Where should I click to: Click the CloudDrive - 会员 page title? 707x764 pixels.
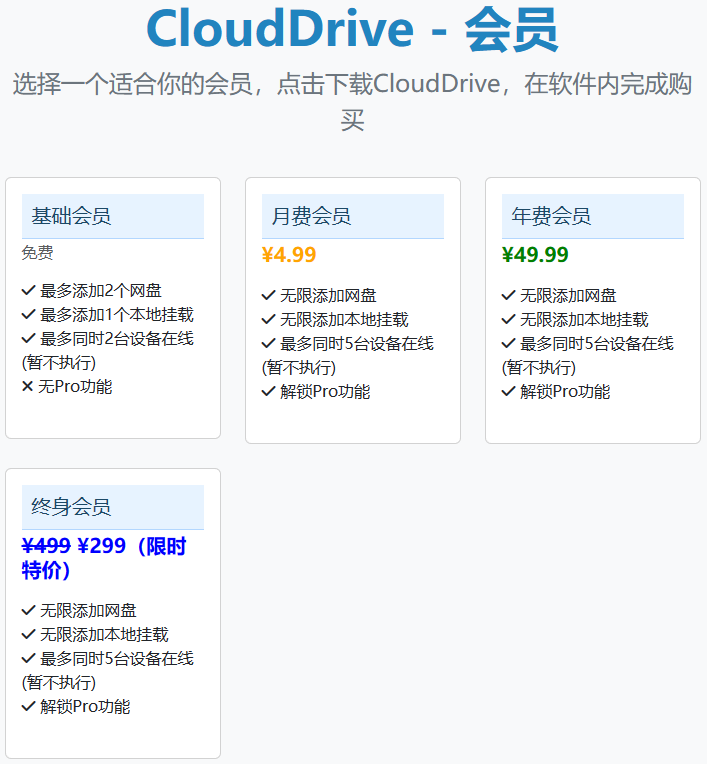(x=352, y=30)
